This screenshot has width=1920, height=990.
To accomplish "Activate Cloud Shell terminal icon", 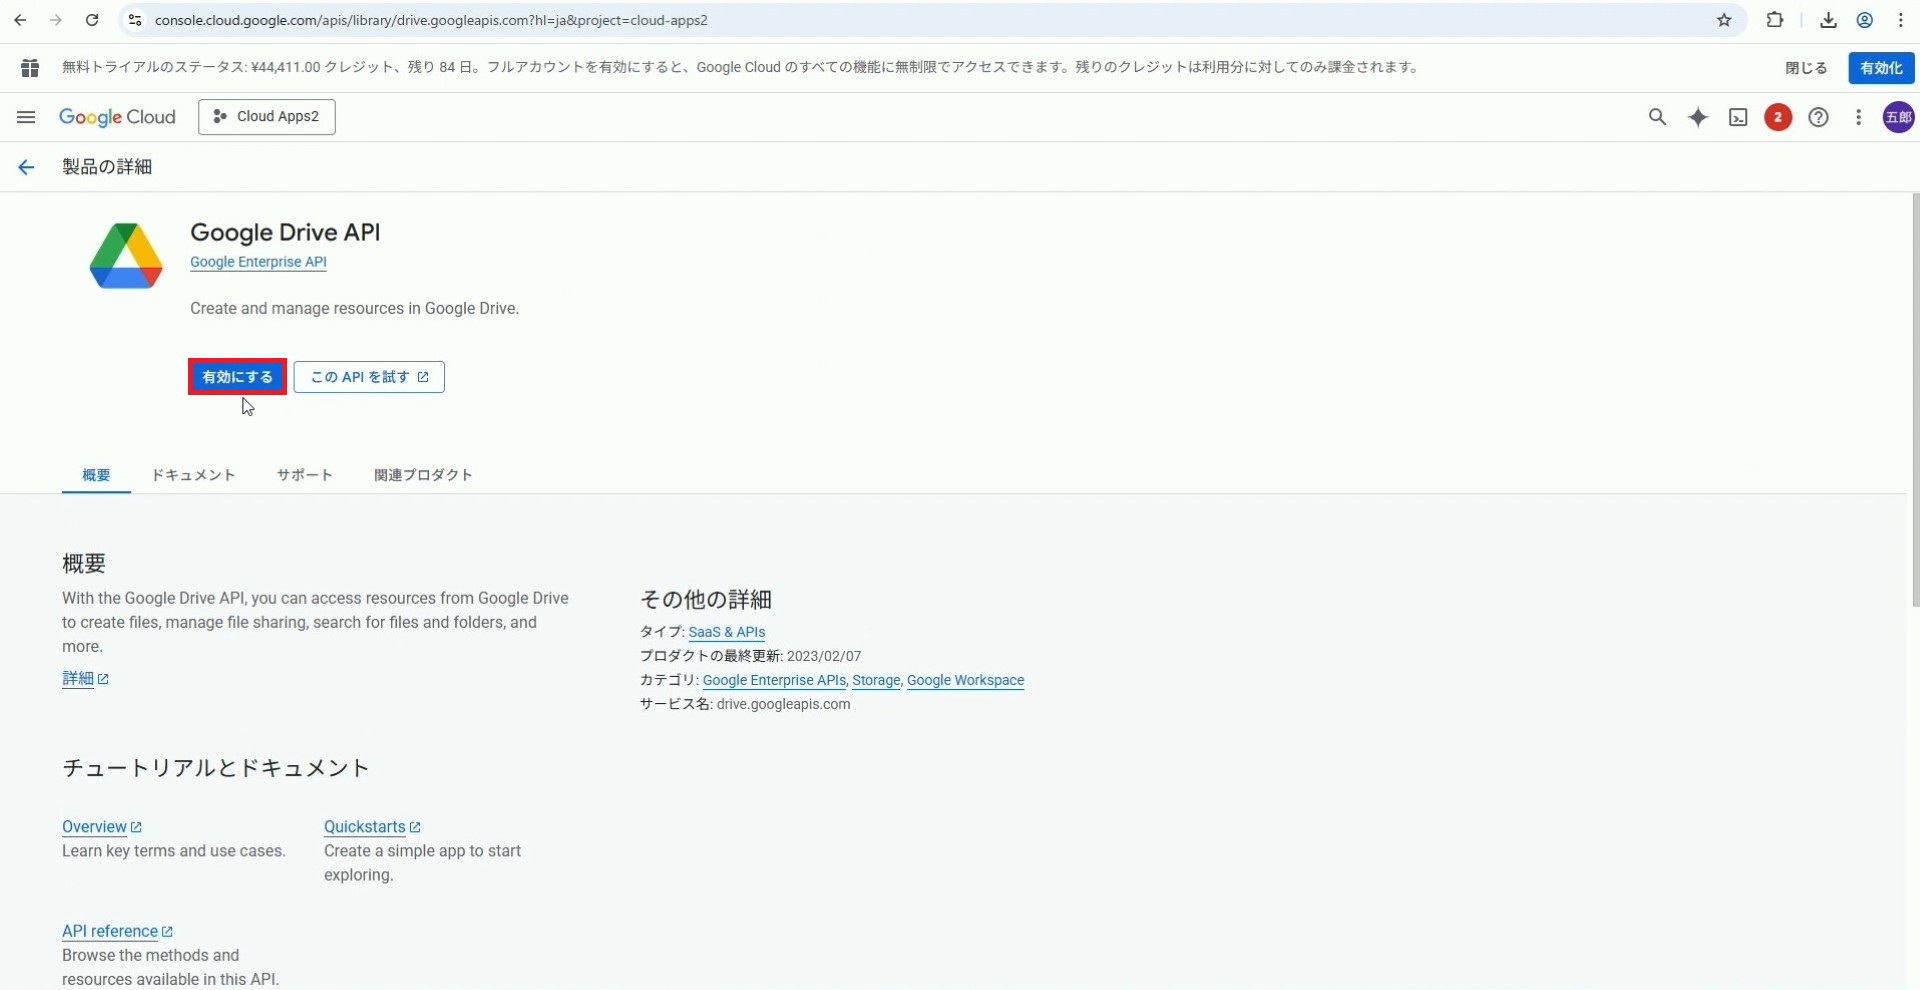I will 1738,117.
